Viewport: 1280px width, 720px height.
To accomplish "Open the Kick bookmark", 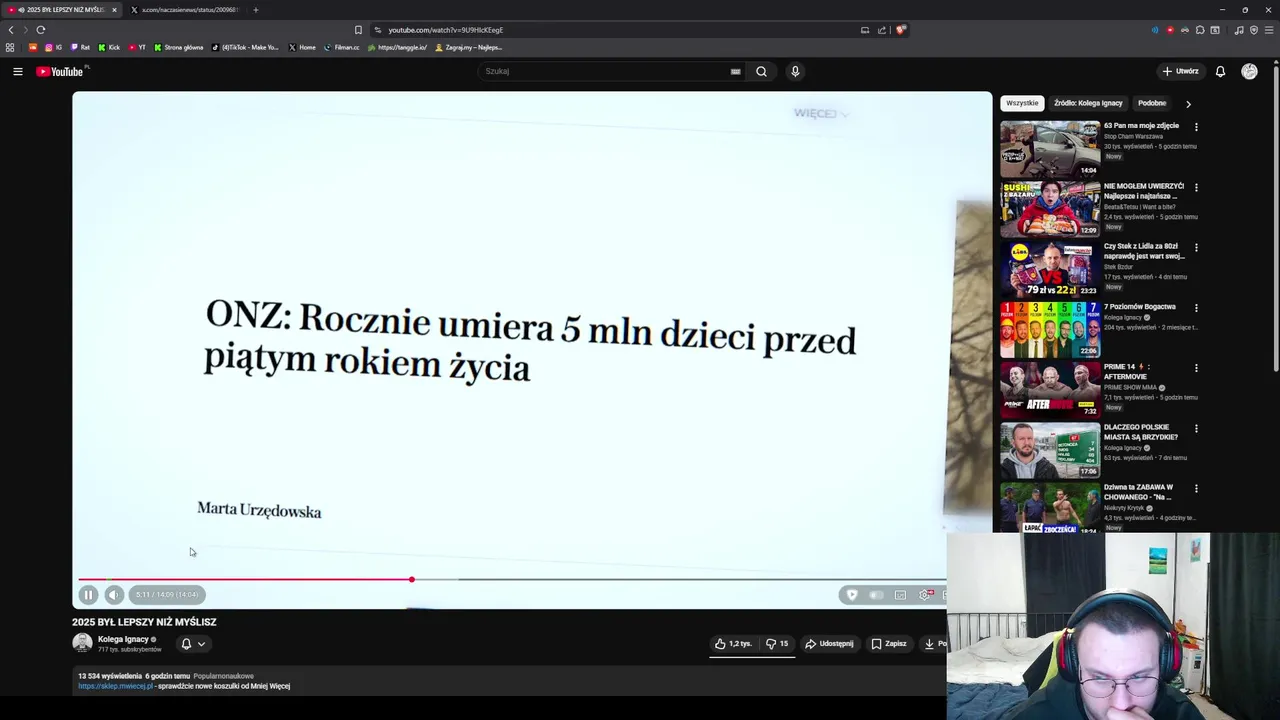I will (109, 47).
